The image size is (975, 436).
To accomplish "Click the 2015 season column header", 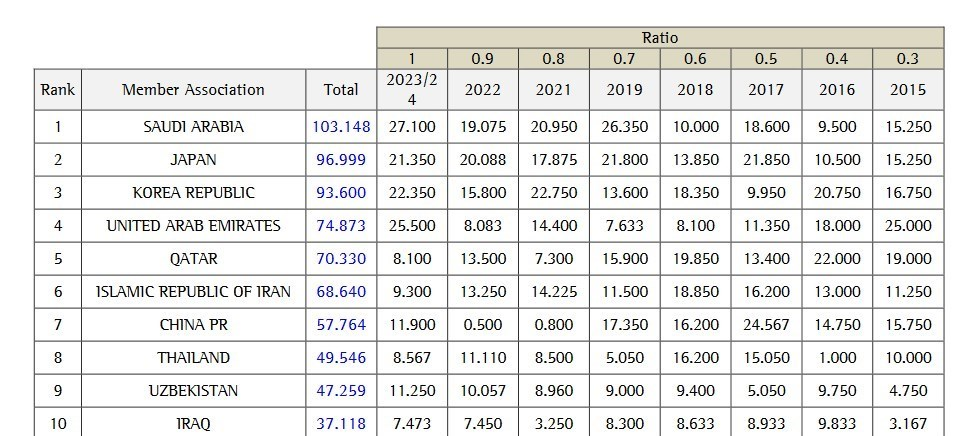I will pos(908,90).
